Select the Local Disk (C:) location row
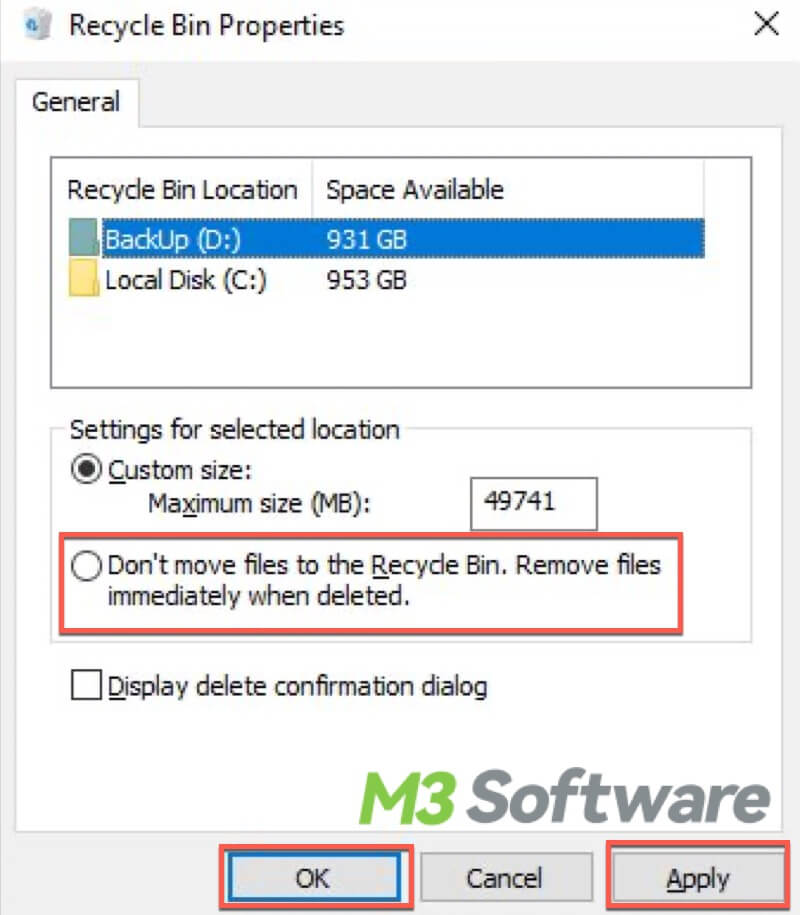This screenshot has height=915, width=800. point(386,280)
